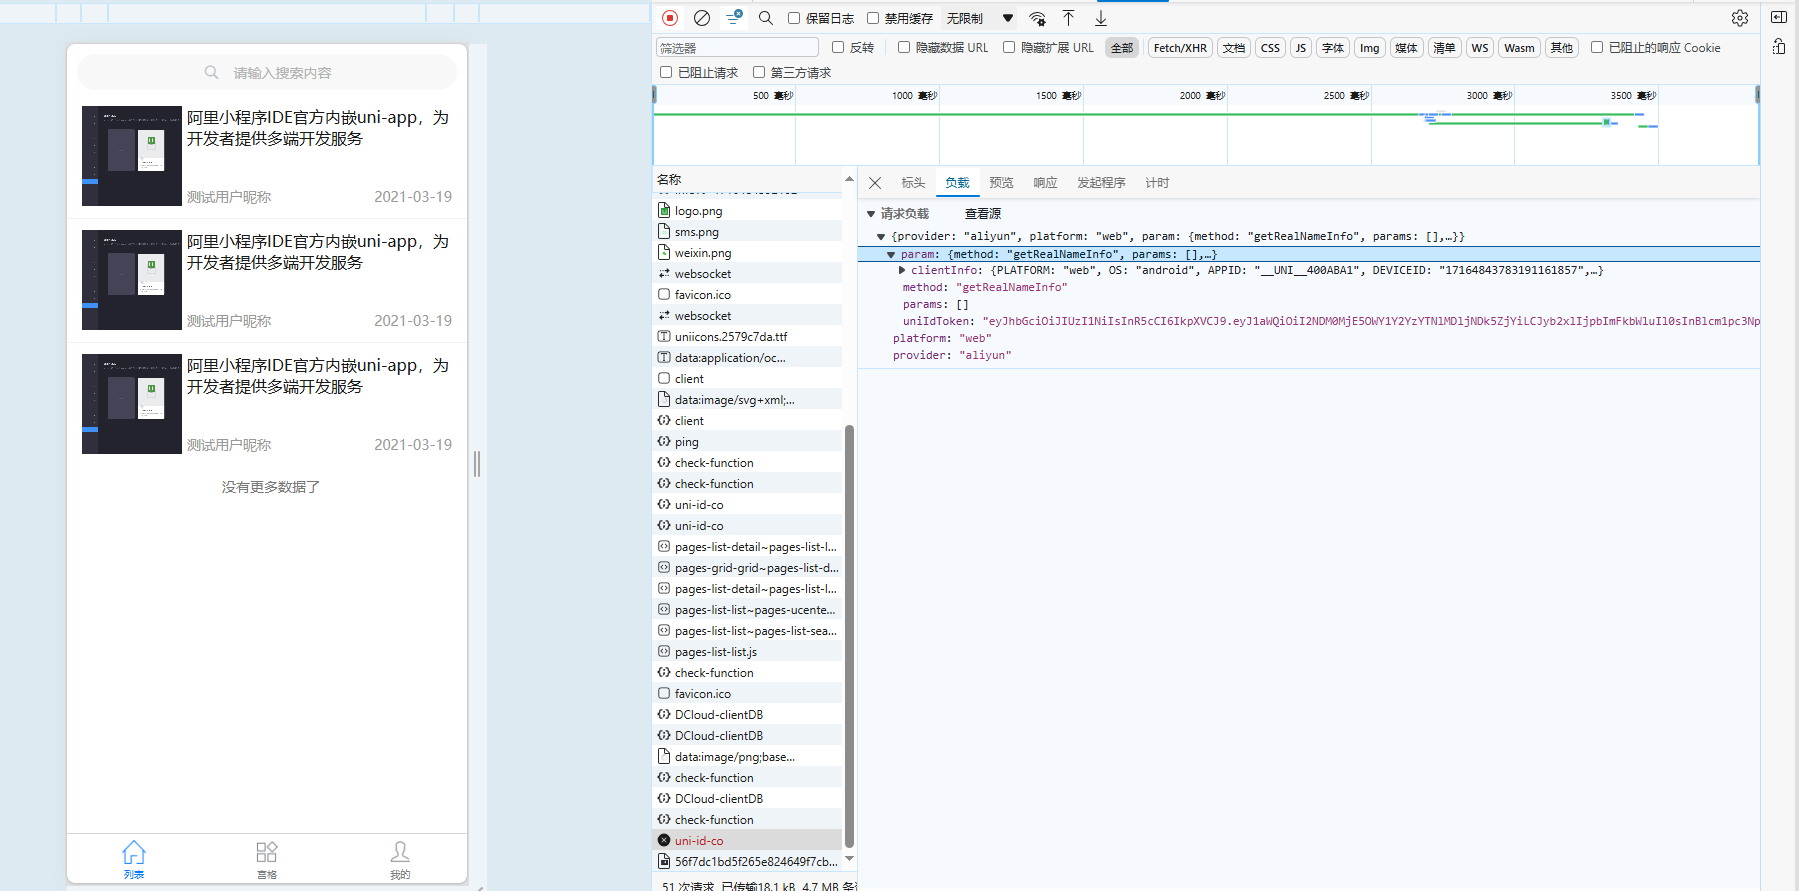Image resolution: width=1799 pixels, height=891 pixels.
Task: Clear the network log with the clear icon
Action: coord(702,18)
